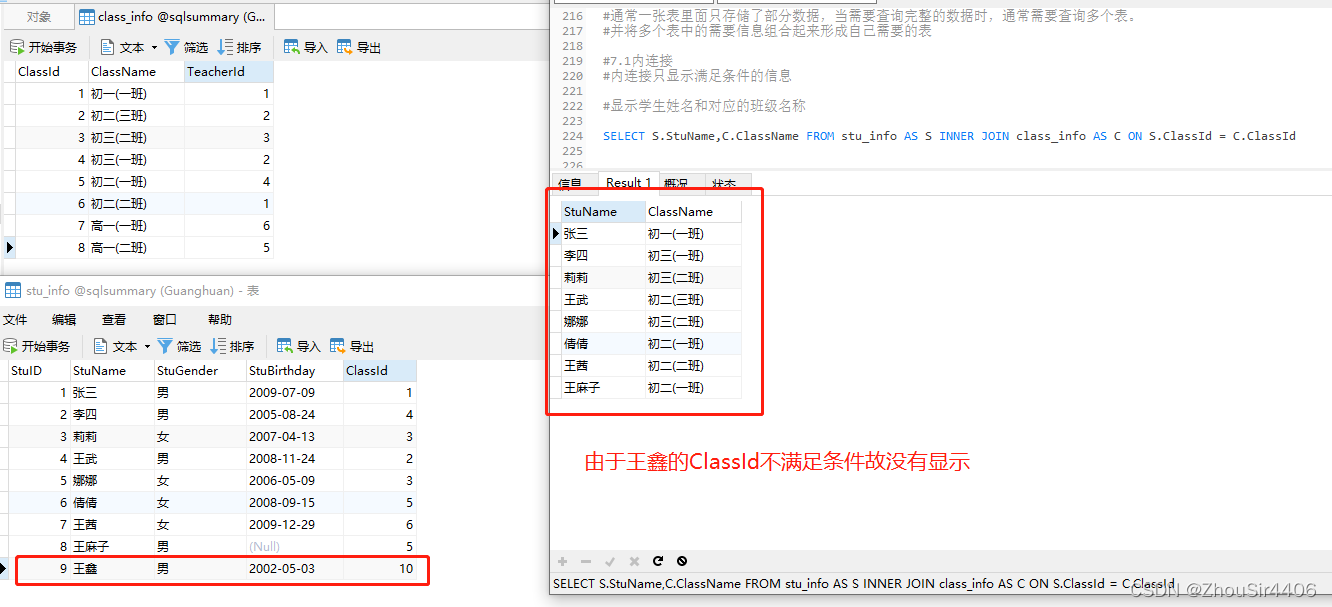Delete a record with the minus icon

click(586, 561)
